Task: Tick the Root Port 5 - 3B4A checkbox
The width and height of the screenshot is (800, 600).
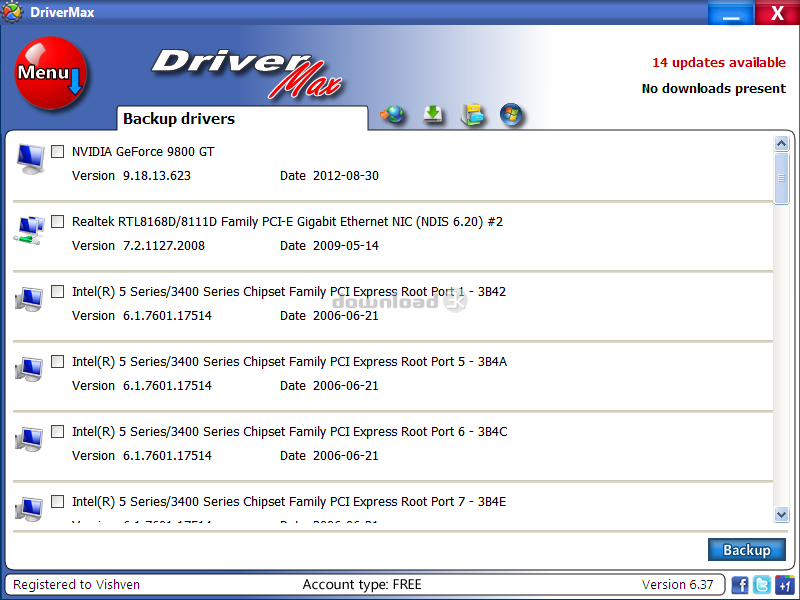Action: coord(58,361)
